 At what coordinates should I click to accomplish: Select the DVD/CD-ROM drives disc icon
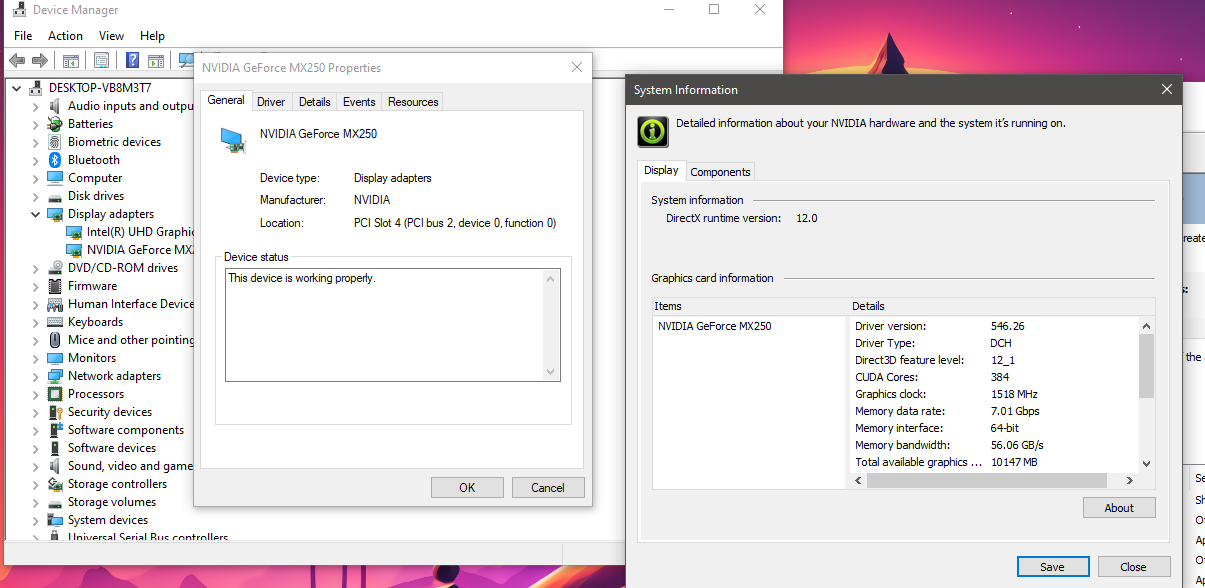tap(55, 268)
